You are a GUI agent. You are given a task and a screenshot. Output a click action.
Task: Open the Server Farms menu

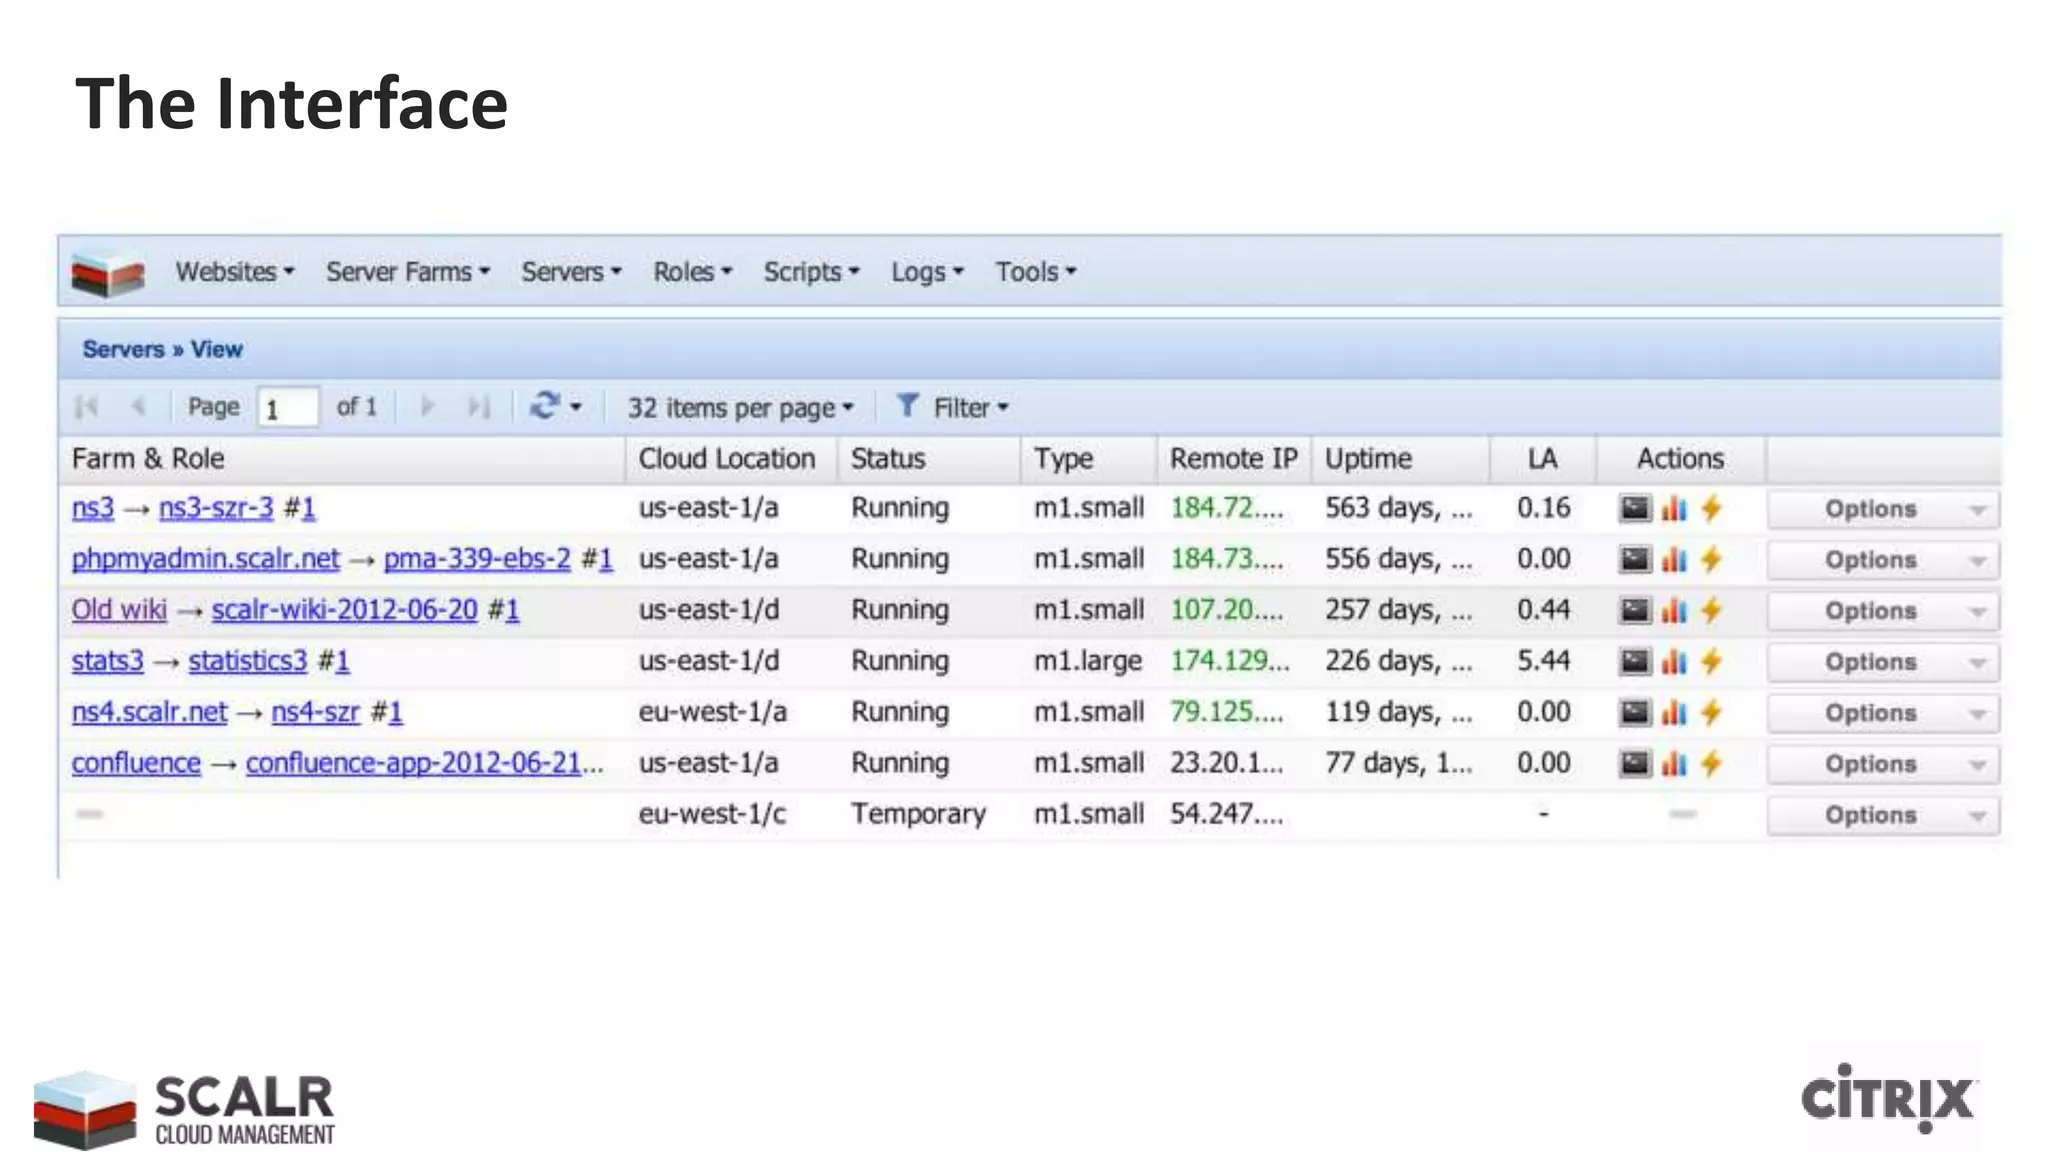pyautogui.click(x=407, y=272)
